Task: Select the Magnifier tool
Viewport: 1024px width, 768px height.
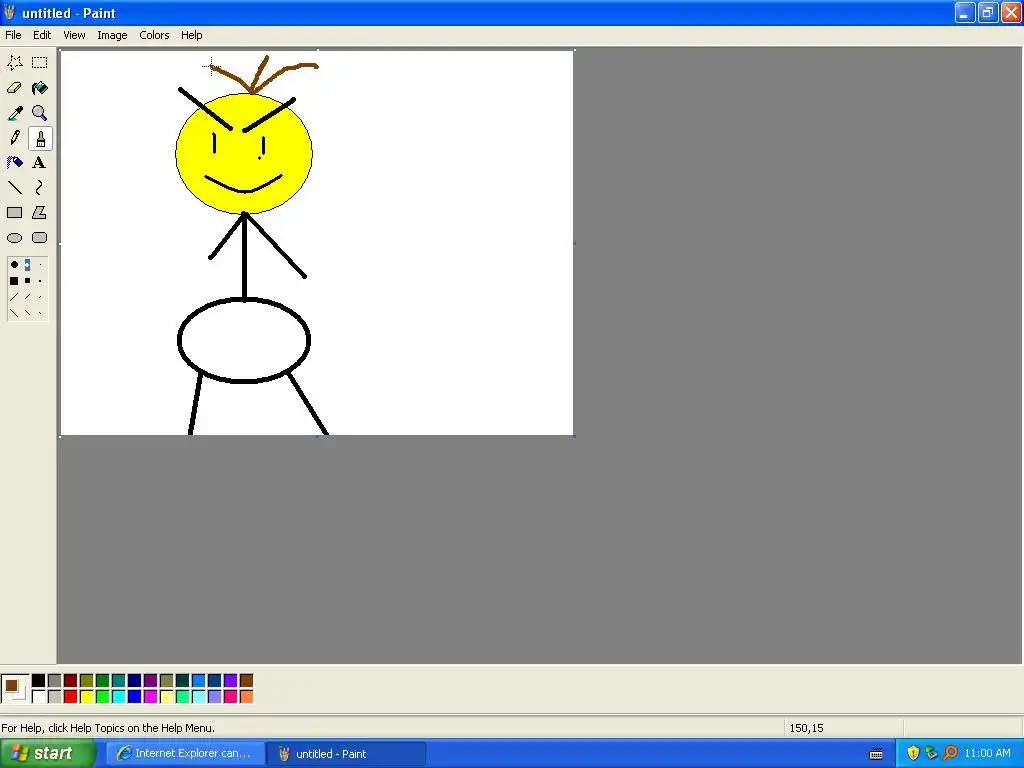Action: 39,113
